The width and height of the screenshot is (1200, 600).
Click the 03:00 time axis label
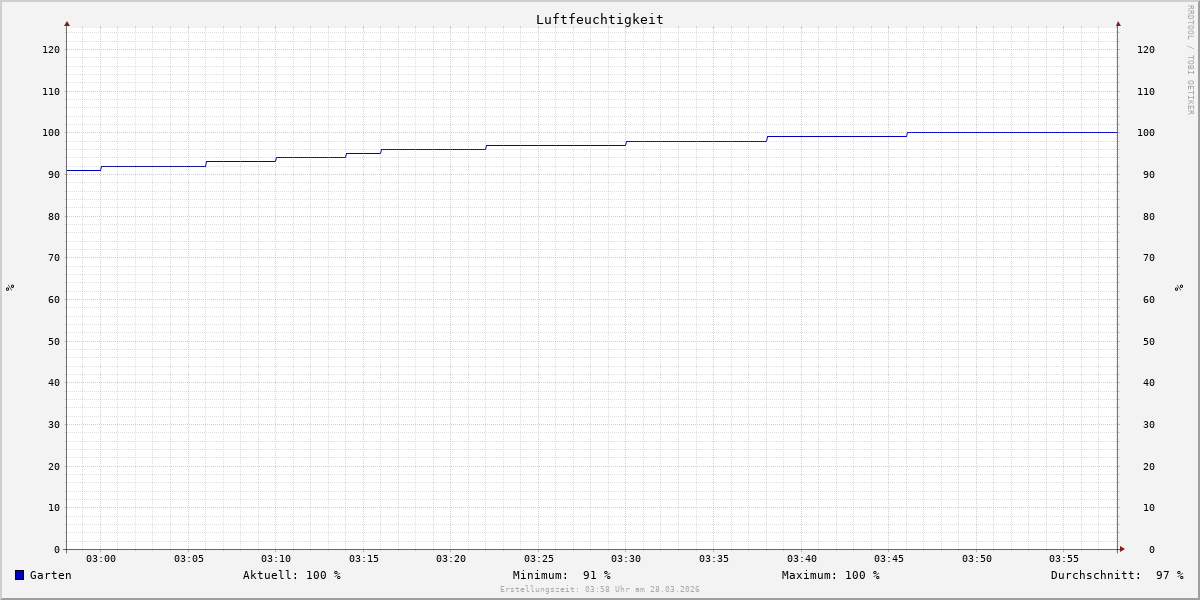tap(101, 558)
